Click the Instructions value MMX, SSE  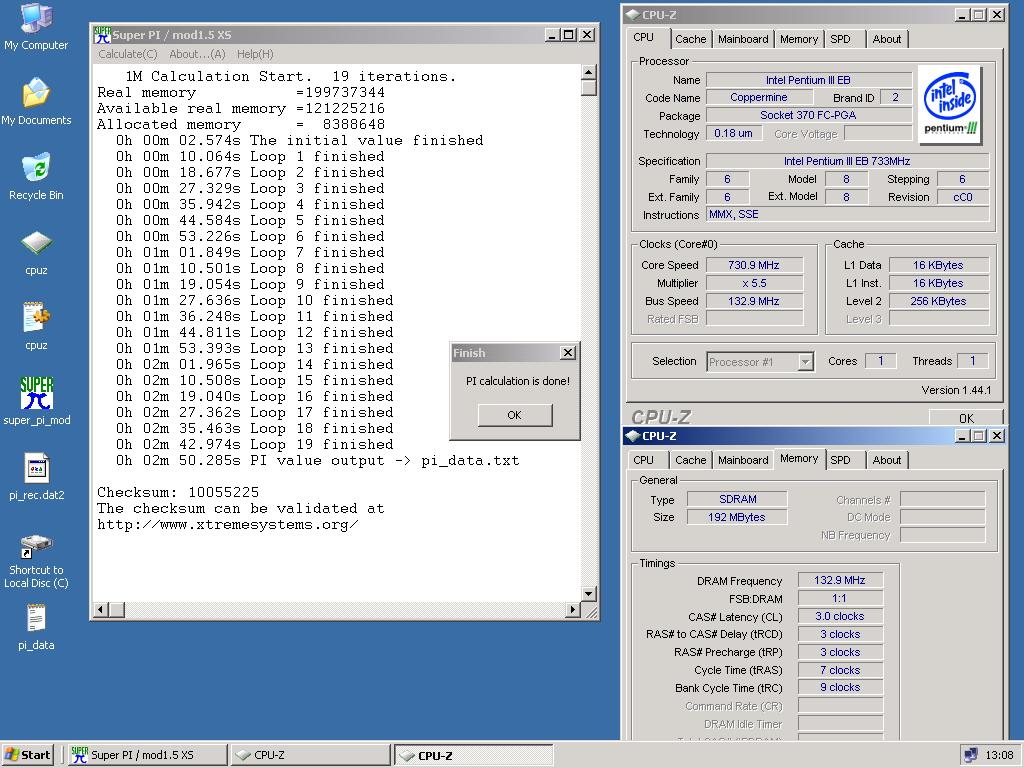click(x=847, y=214)
